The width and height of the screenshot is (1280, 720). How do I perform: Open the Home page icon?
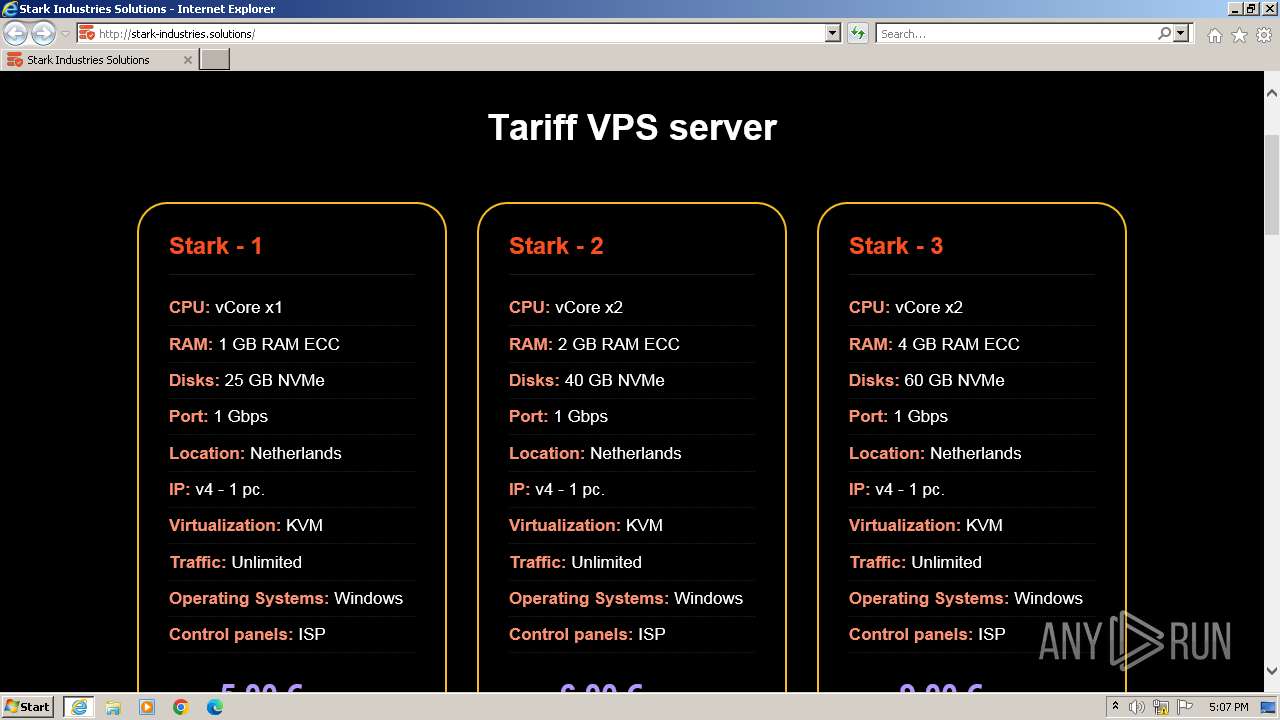1214,35
